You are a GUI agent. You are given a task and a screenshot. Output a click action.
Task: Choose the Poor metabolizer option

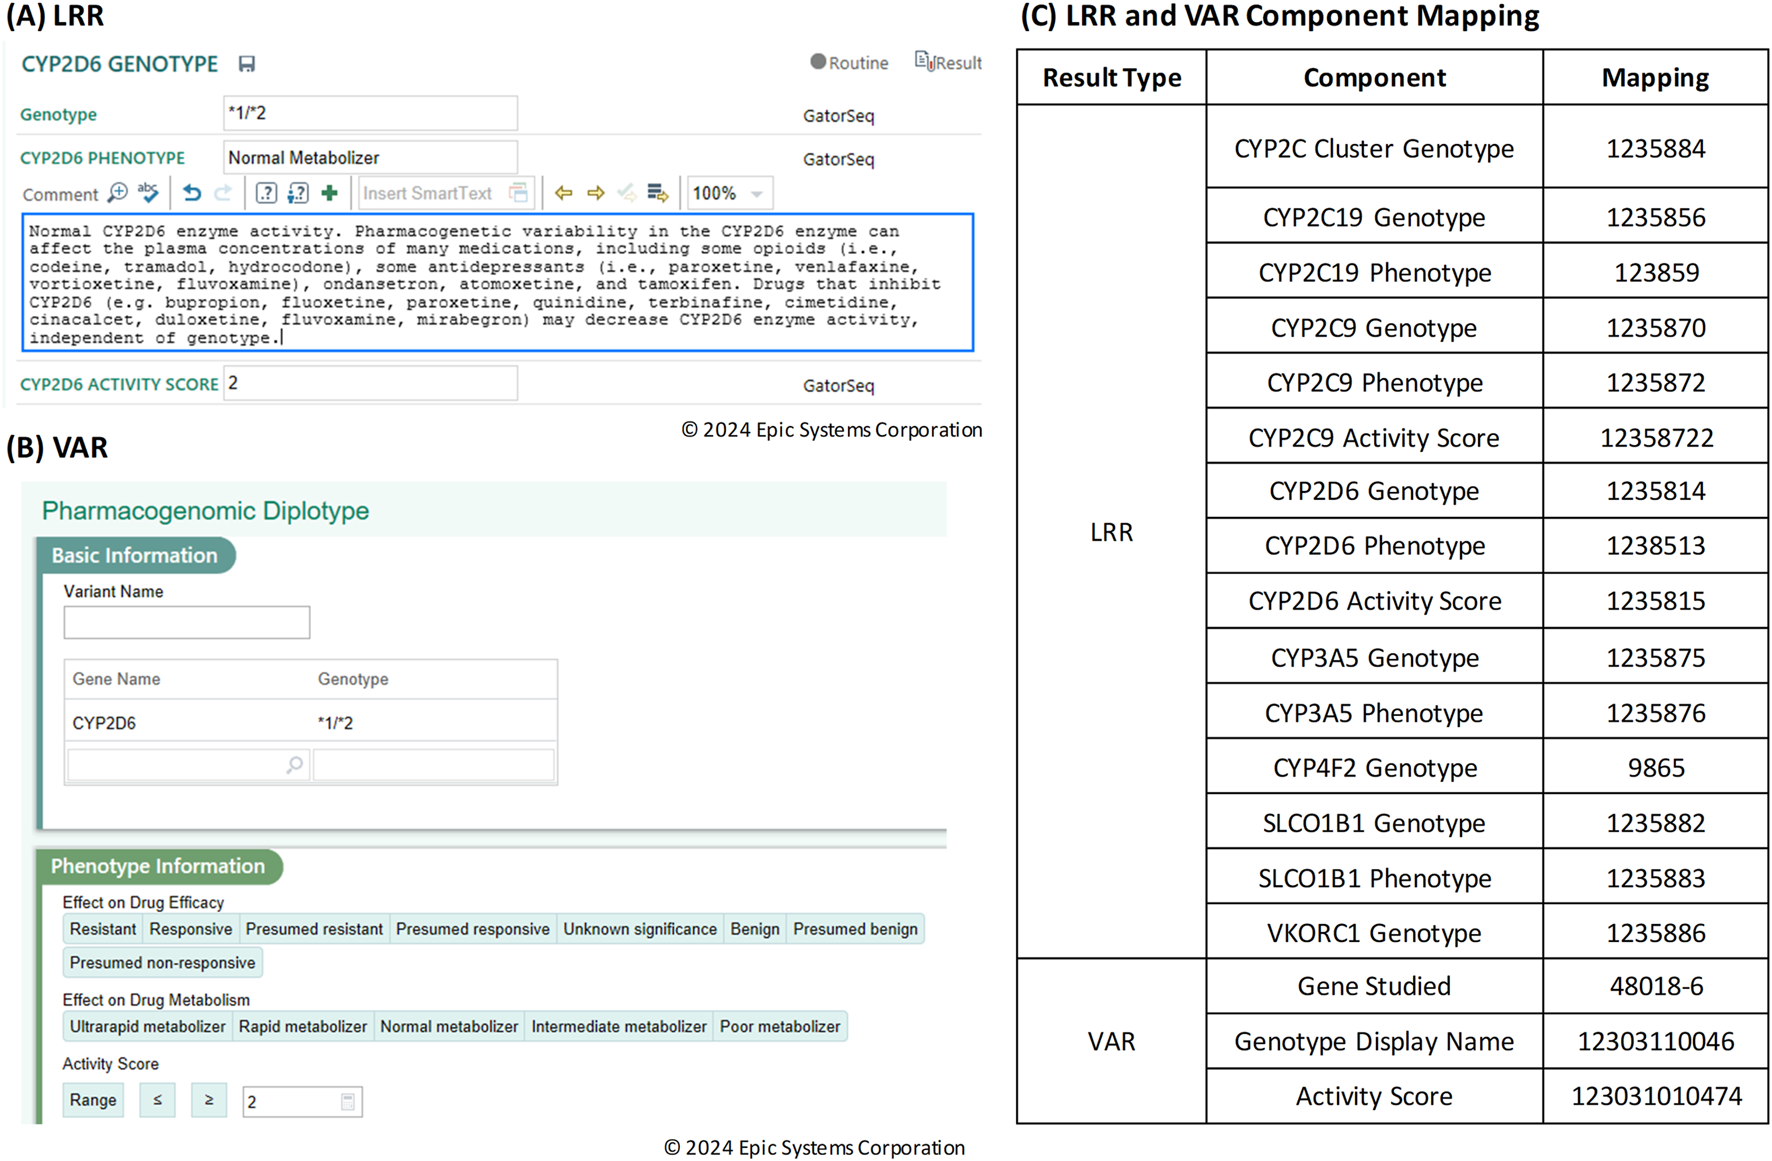coord(779,1027)
